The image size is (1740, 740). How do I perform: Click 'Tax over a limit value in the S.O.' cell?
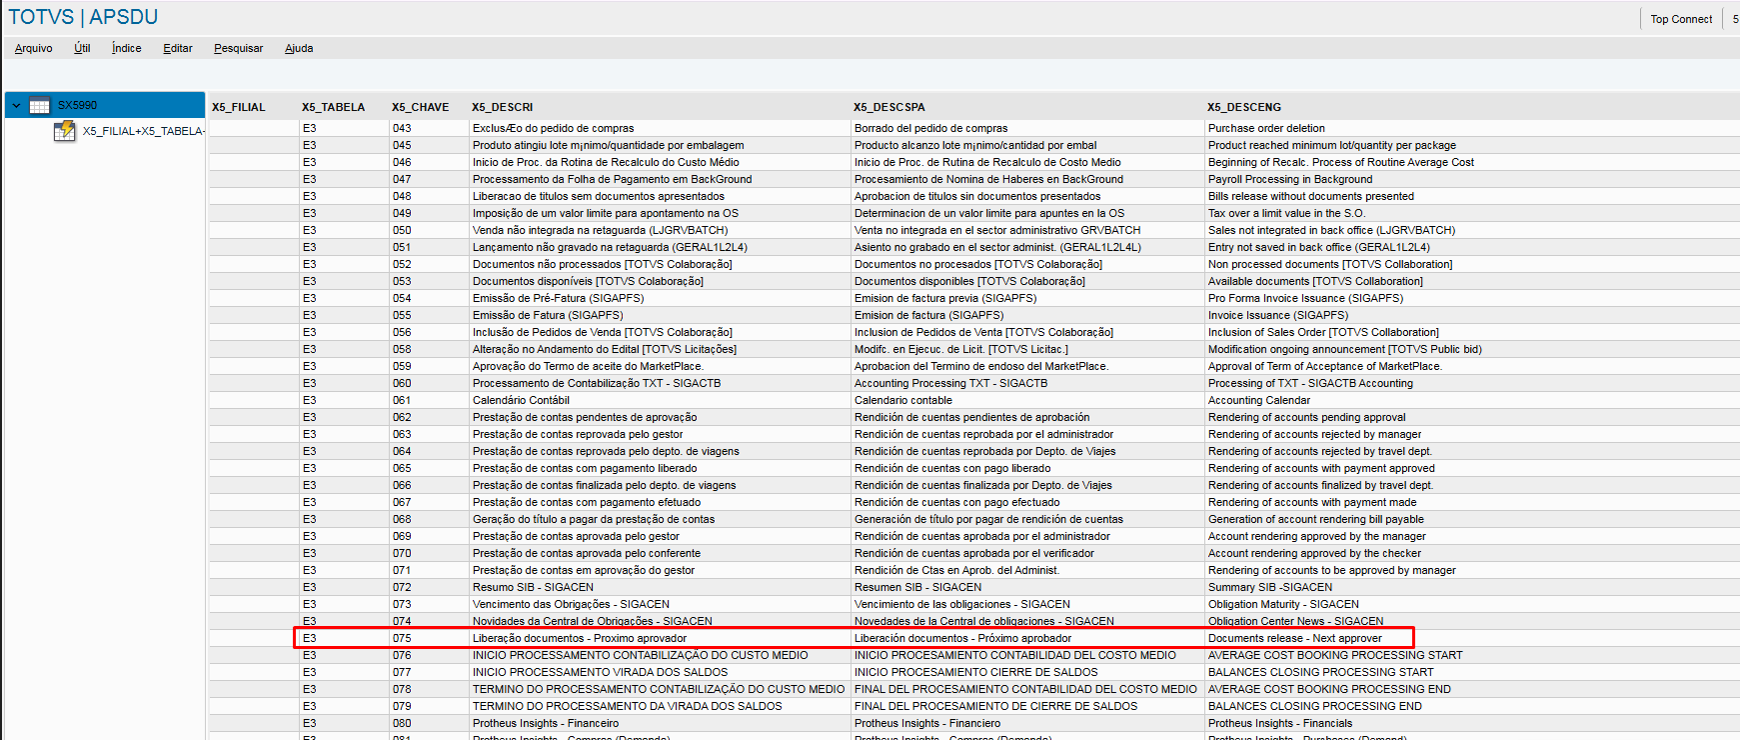click(x=1472, y=213)
